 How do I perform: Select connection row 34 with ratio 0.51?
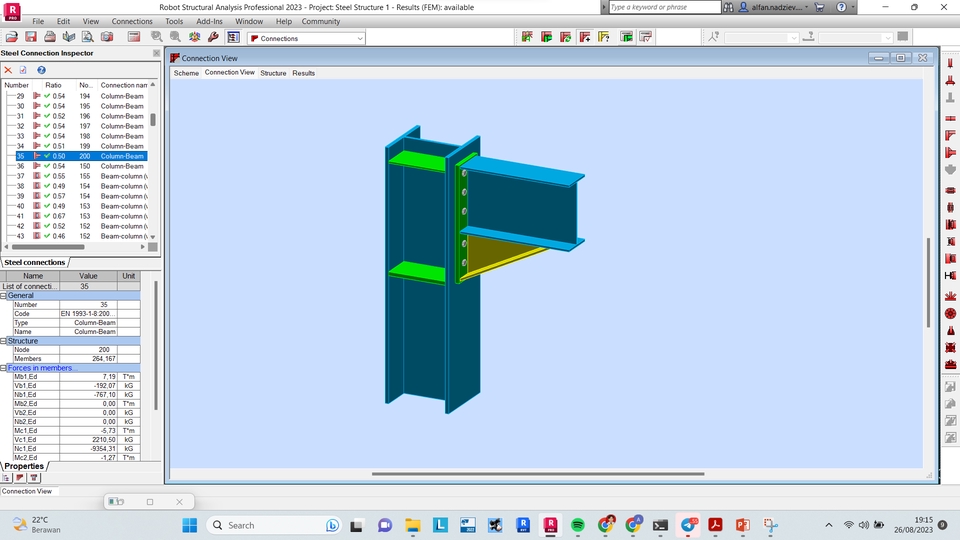point(80,146)
